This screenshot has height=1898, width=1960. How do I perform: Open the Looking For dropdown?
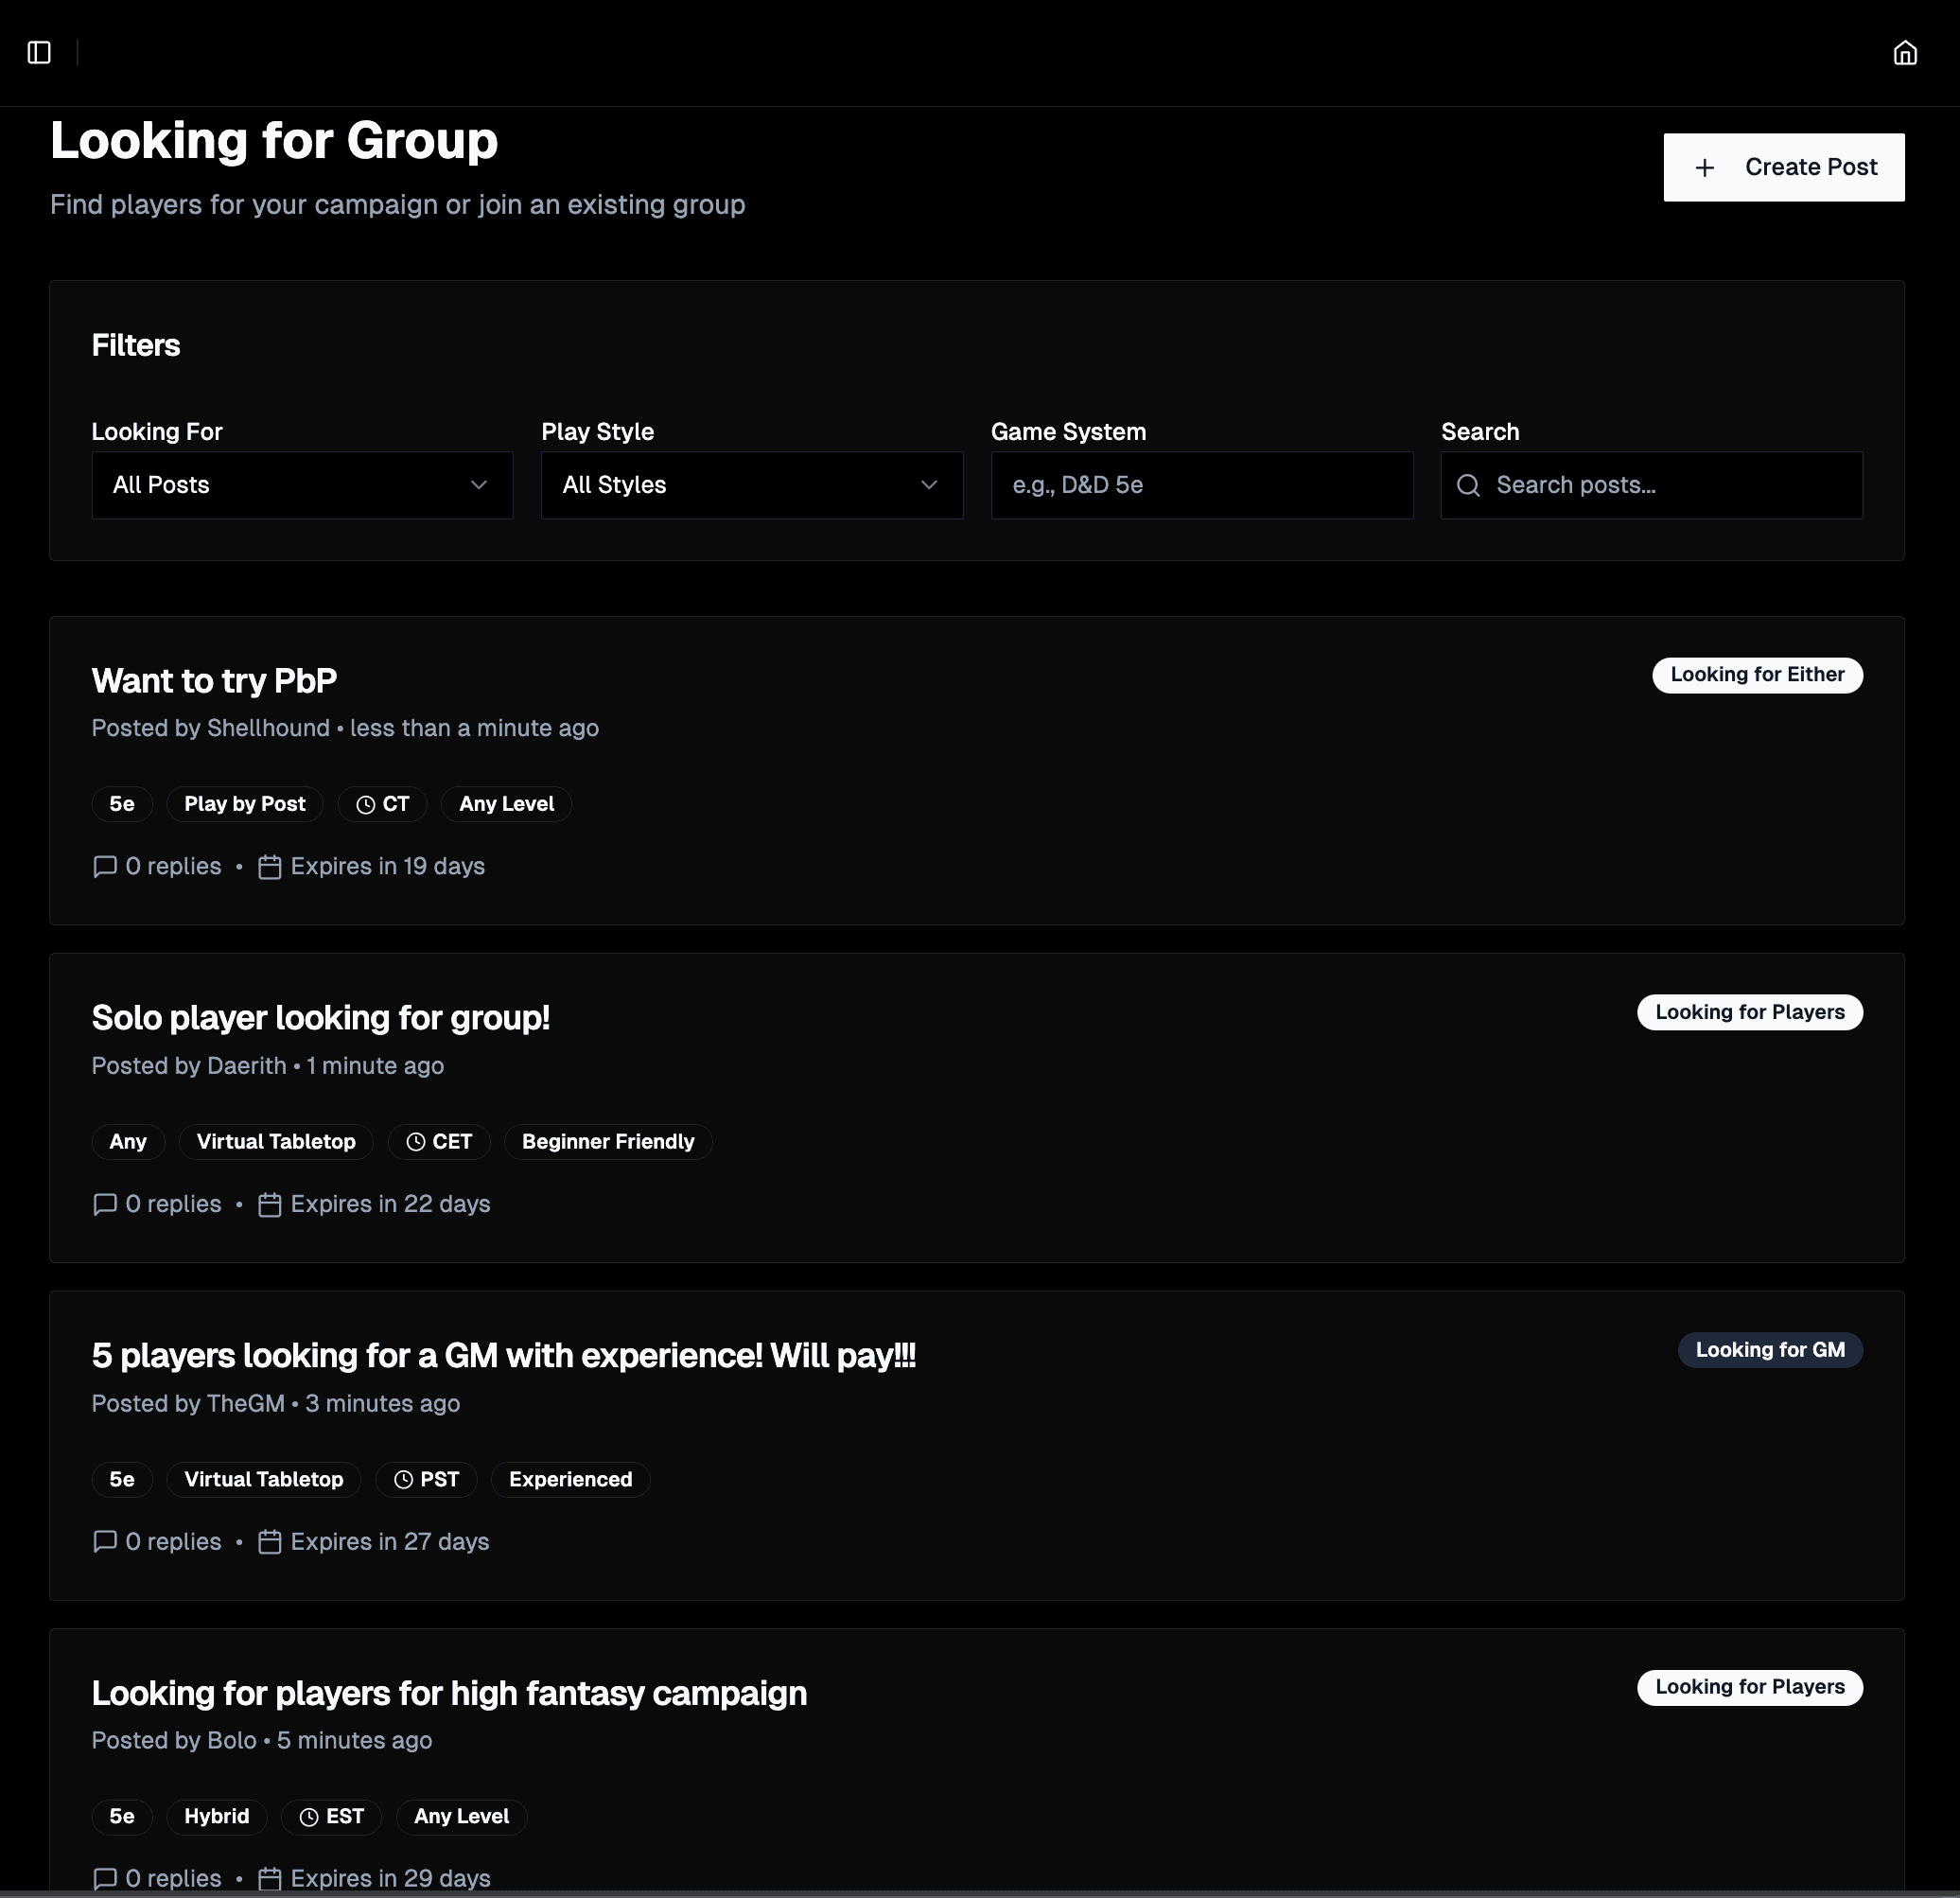coord(302,485)
